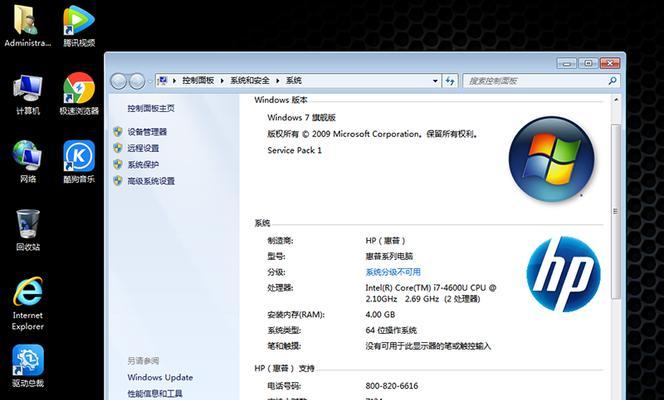The image size is (664, 400).
Task: Click the back navigation arrow button
Action: (119, 81)
